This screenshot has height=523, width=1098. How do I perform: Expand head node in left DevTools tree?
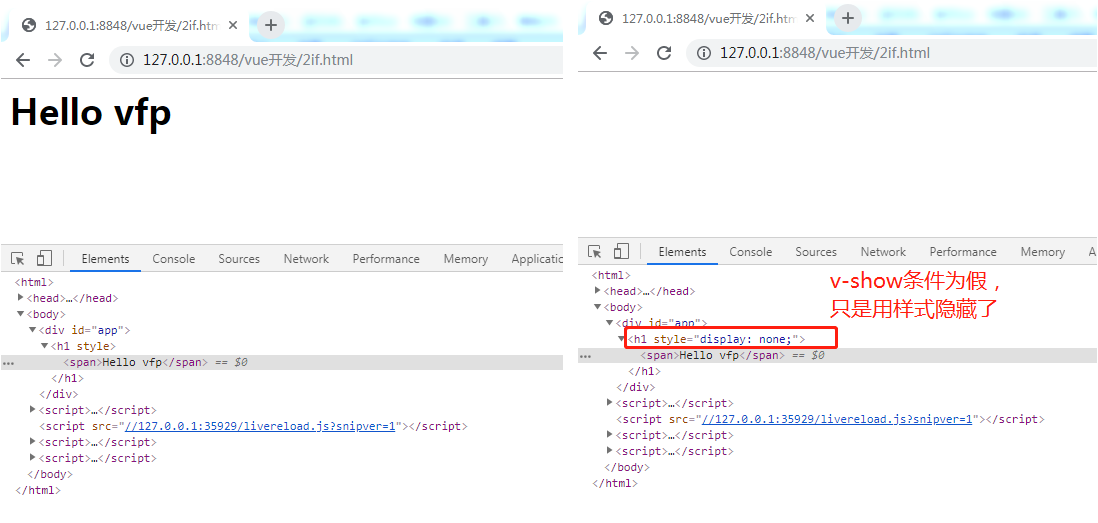(21, 298)
